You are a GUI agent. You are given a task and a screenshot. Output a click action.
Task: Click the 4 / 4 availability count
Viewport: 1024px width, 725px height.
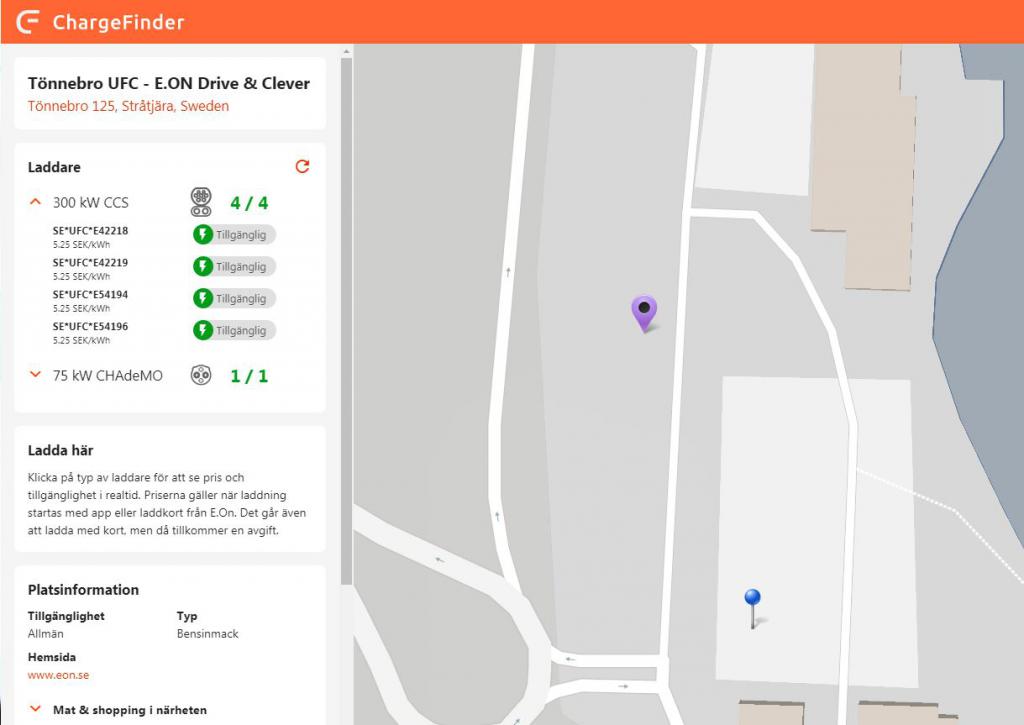pos(249,203)
